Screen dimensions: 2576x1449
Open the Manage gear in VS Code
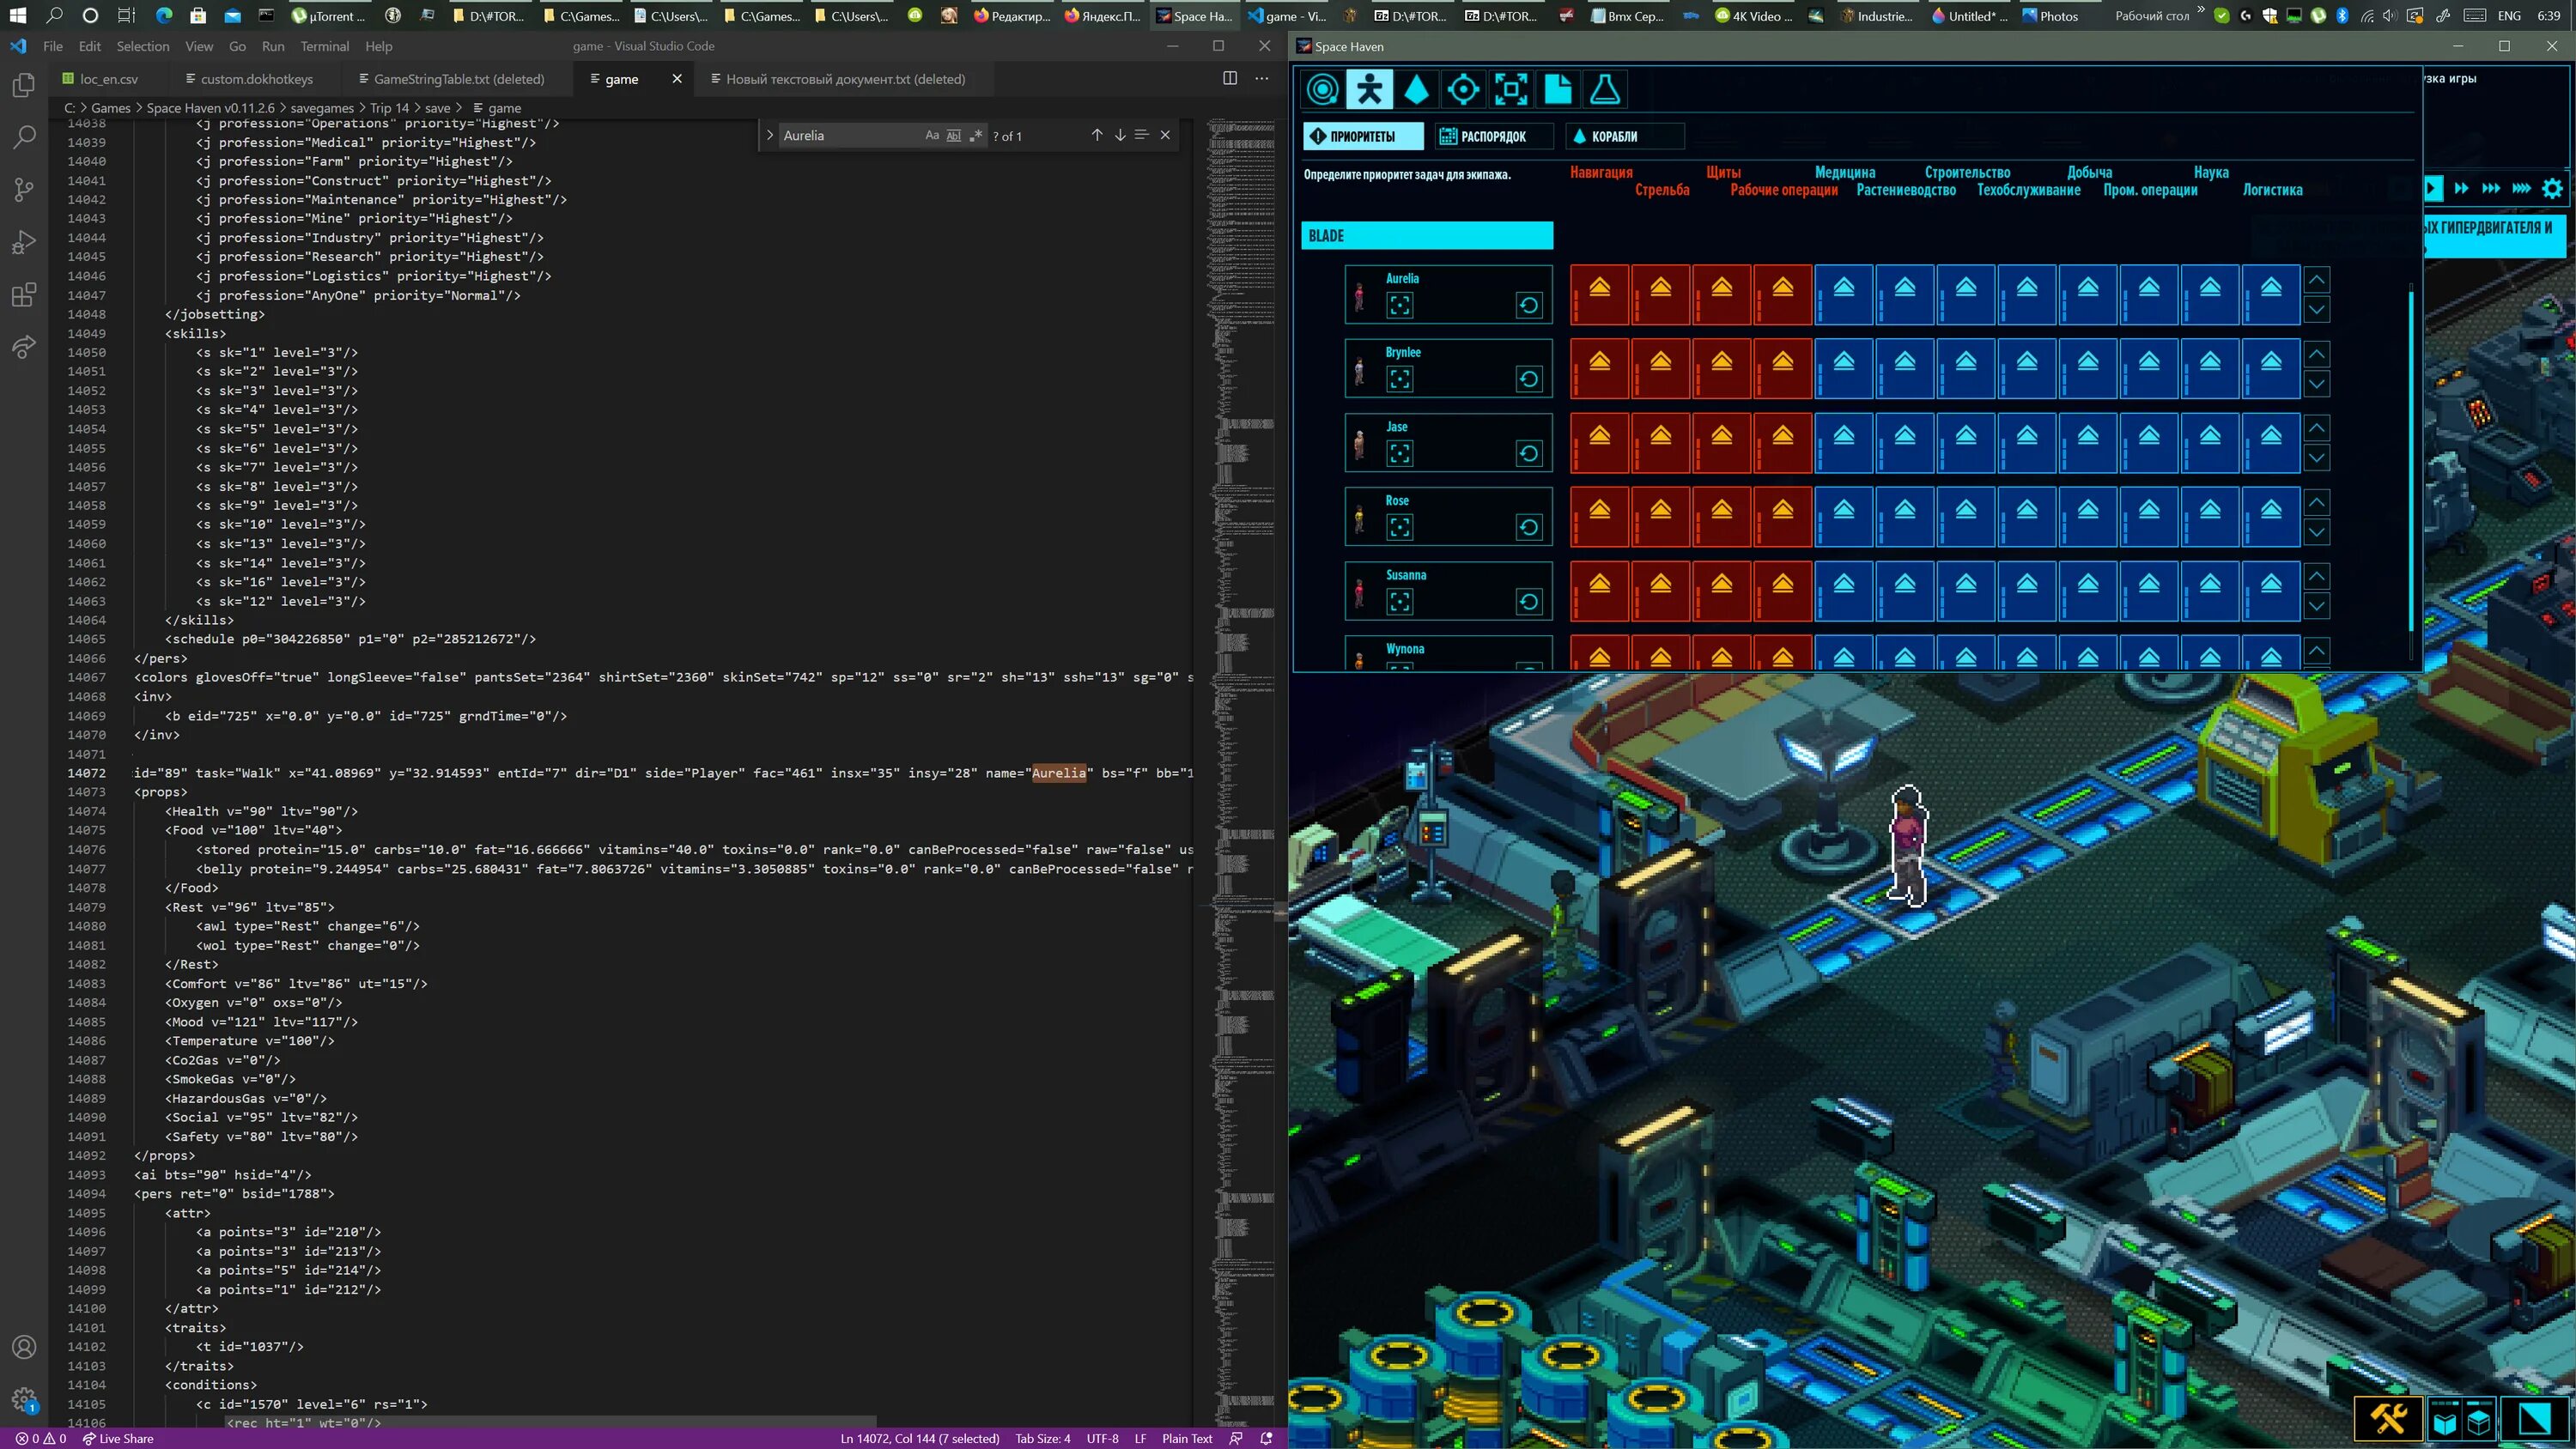pos(24,1399)
